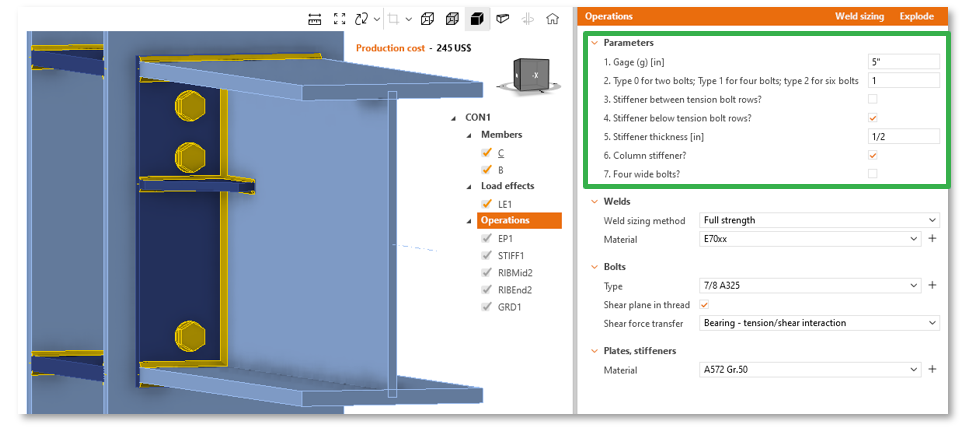
Task: Click the Explode button
Action: (916, 16)
